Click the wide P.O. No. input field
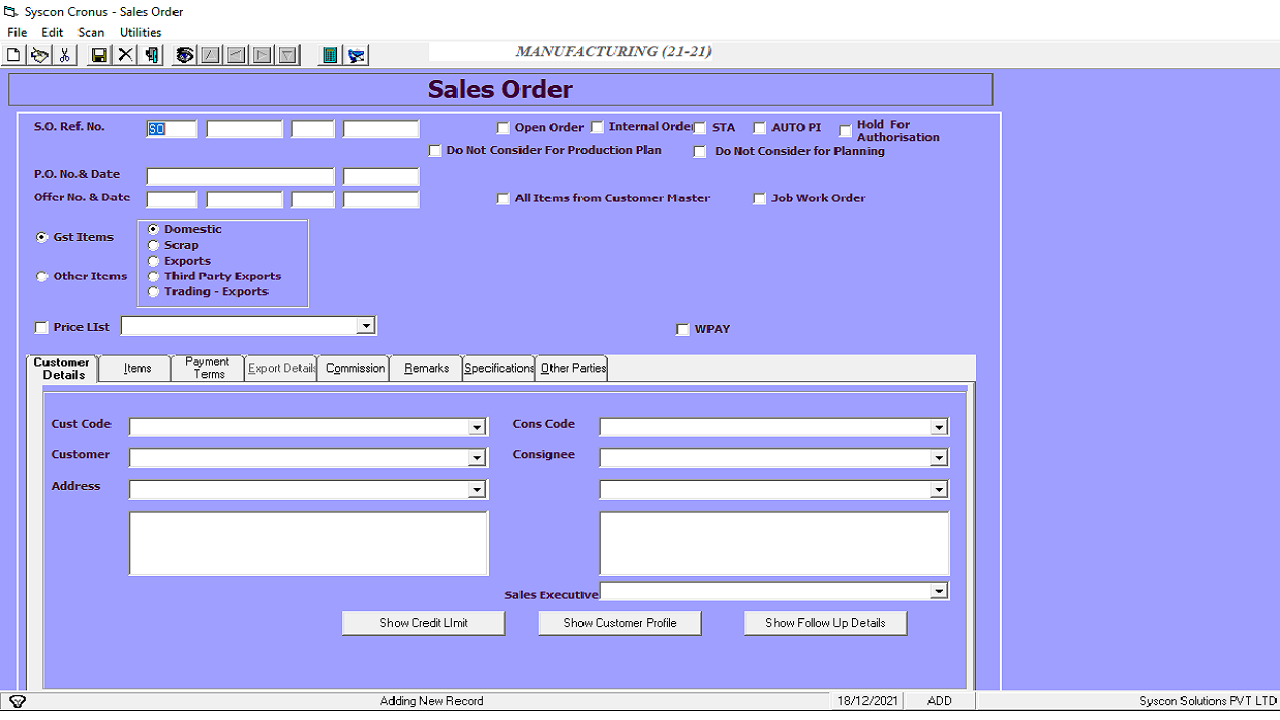This screenshot has width=1280, height=720. (240, 177)
